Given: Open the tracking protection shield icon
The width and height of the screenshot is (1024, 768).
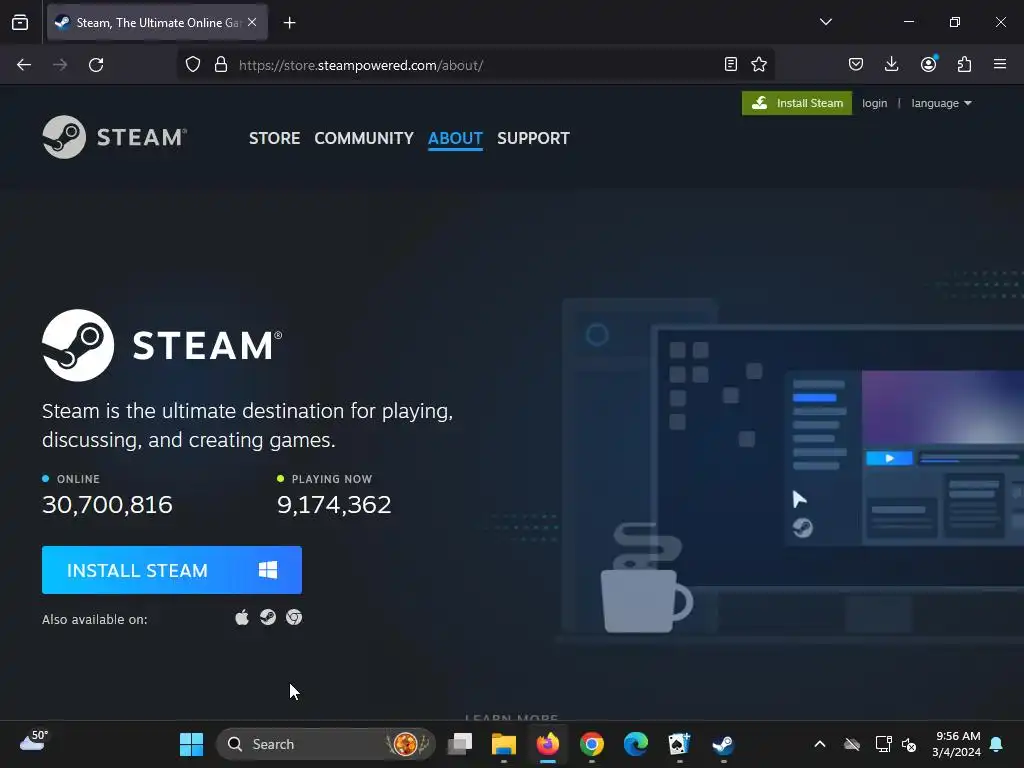Looking at the screenshot, I should click(193, 65).
